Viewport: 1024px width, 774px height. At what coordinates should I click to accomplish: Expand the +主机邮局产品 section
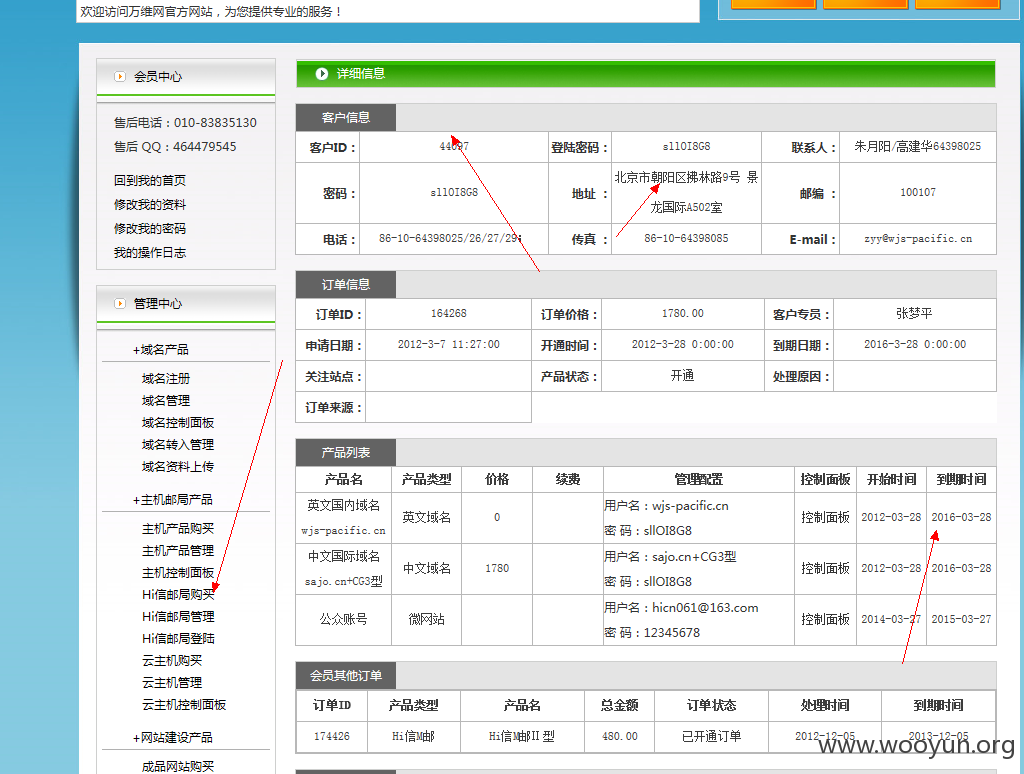click(173, 500)
